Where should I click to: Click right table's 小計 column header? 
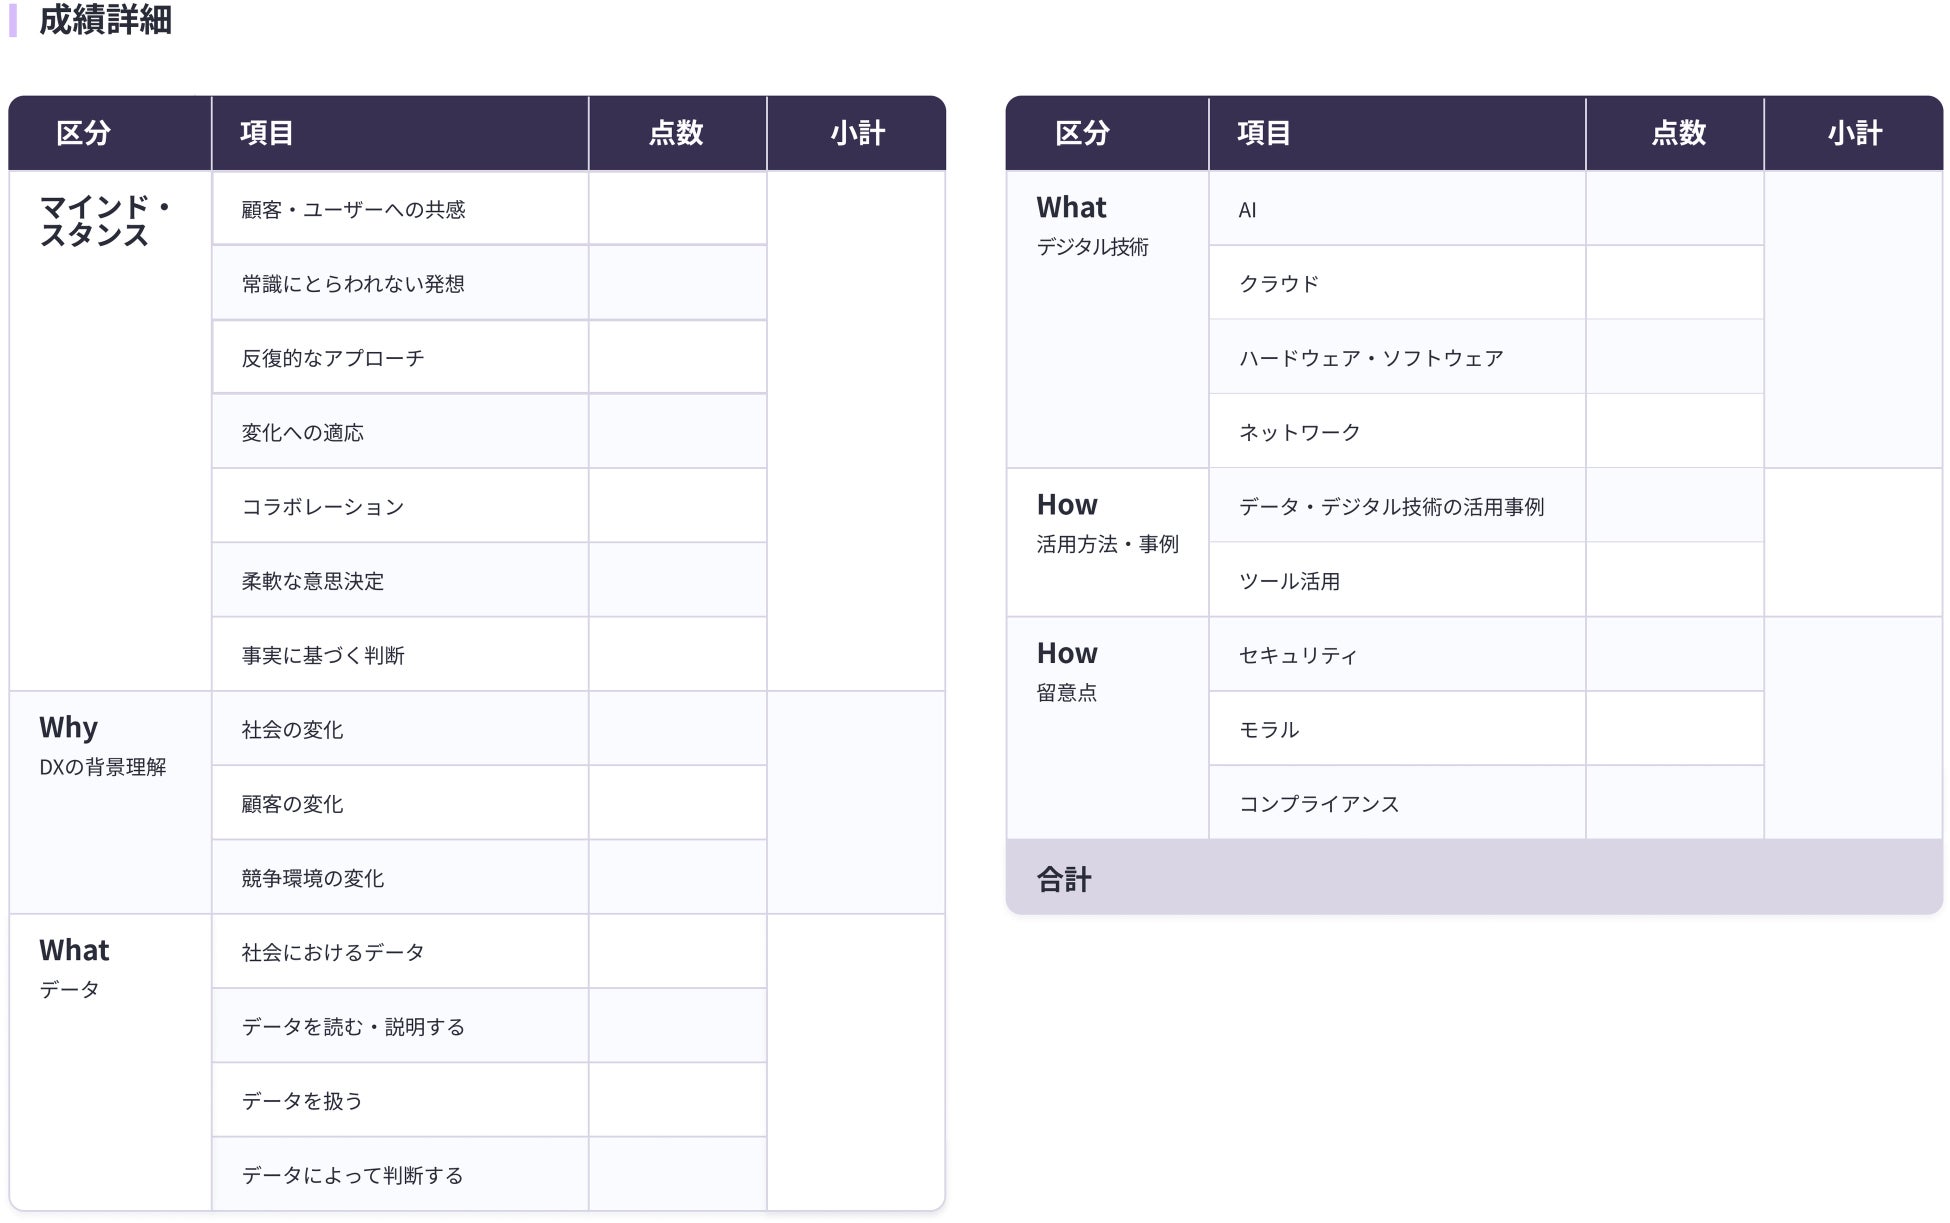(1854, 133)
